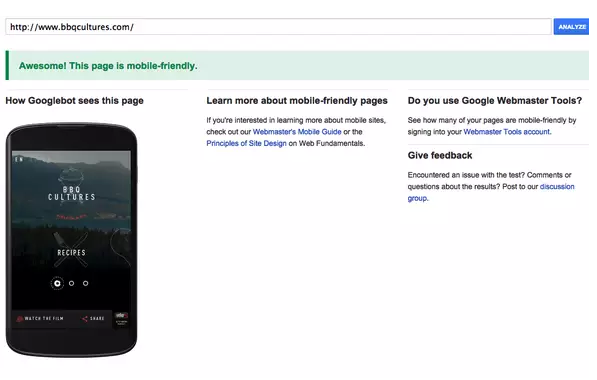Select the second carousel dot indicator
This screenshot has height=380, width=597.
pos(71,283)
